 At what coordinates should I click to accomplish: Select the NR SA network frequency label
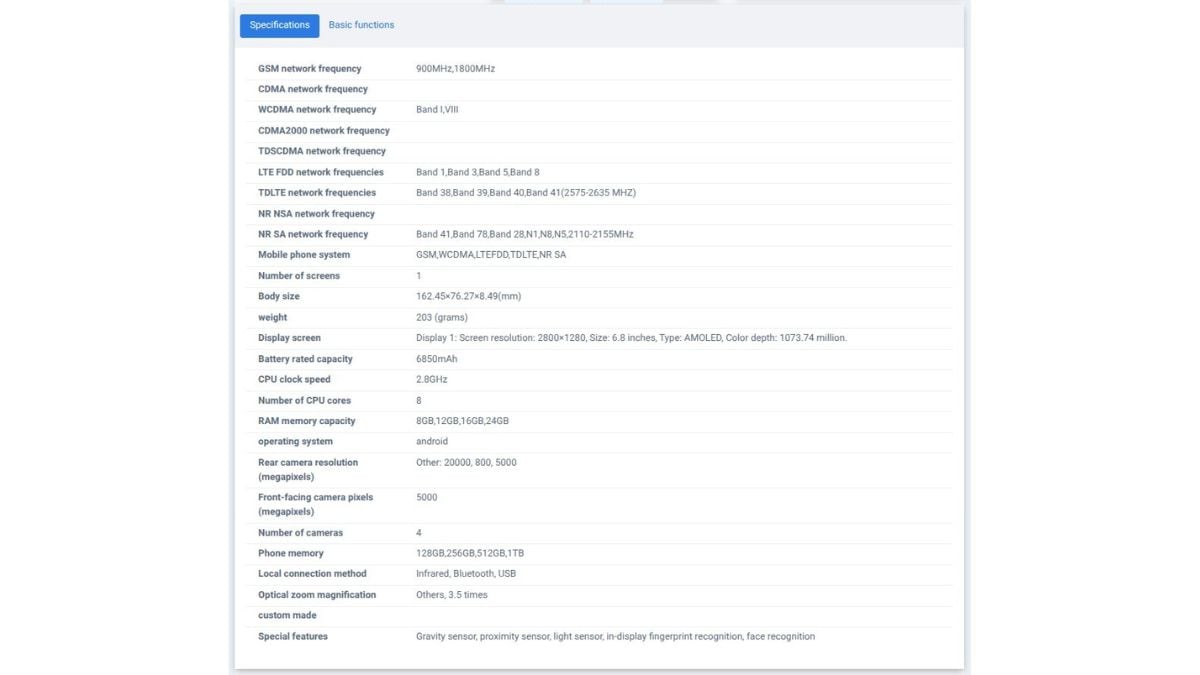tap(313, 234)
